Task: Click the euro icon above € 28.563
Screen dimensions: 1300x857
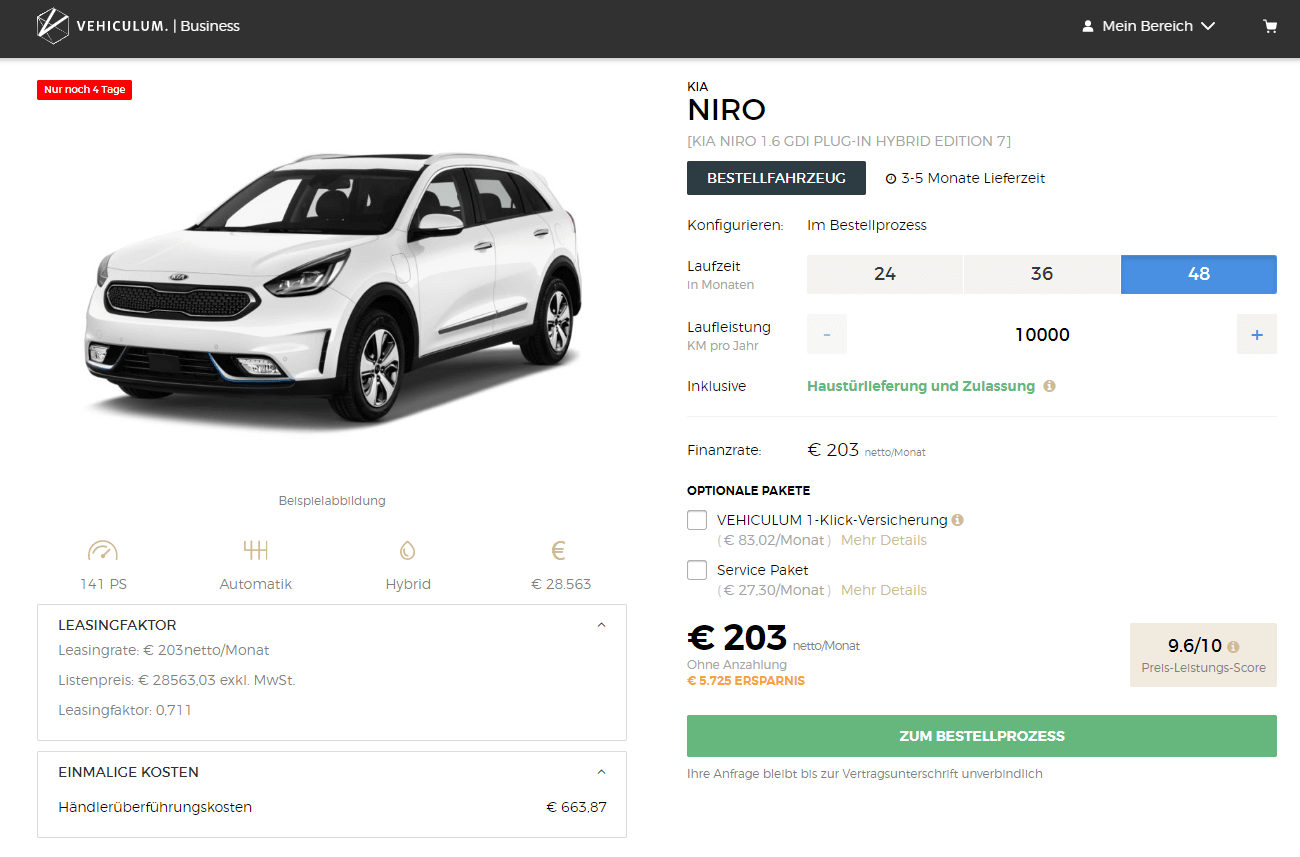Action: pos(559,550)
